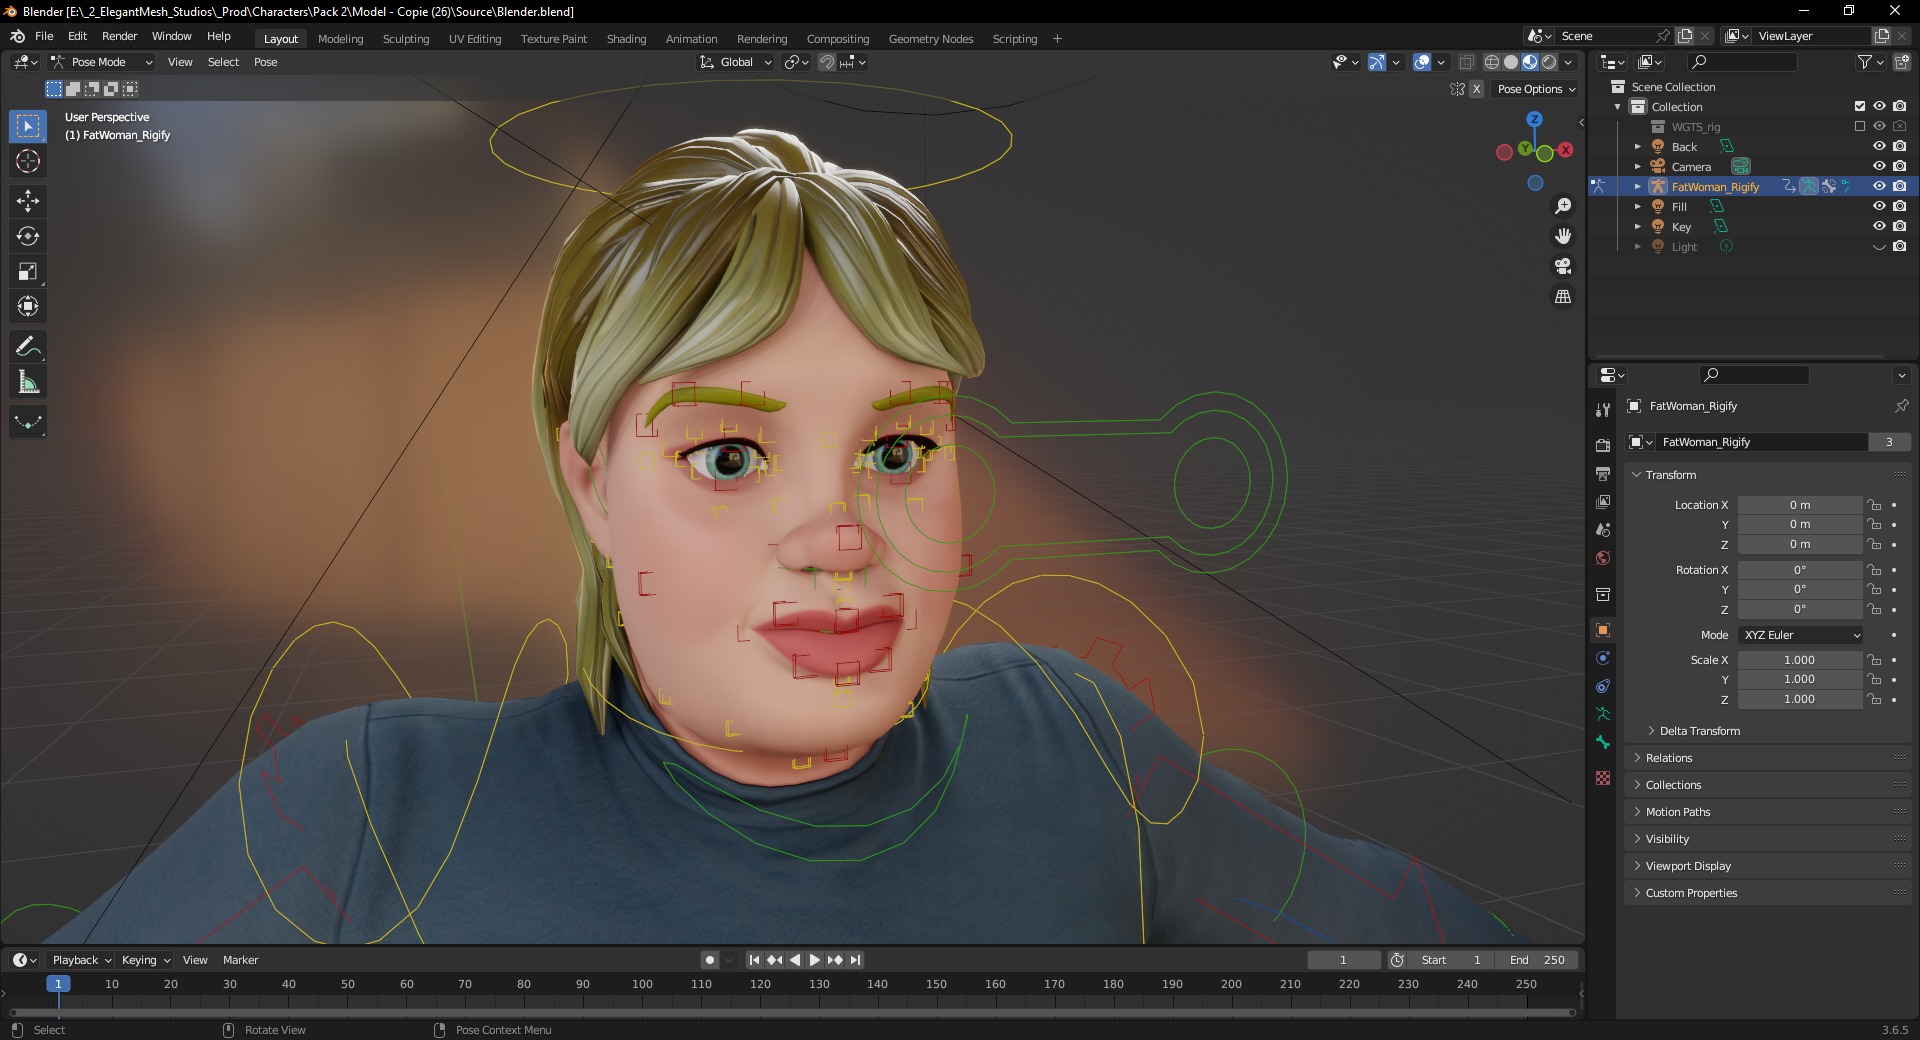1920x1040 pixels.
Task: Switch to the Sculpting workspace tab
Action: [405, 39]
